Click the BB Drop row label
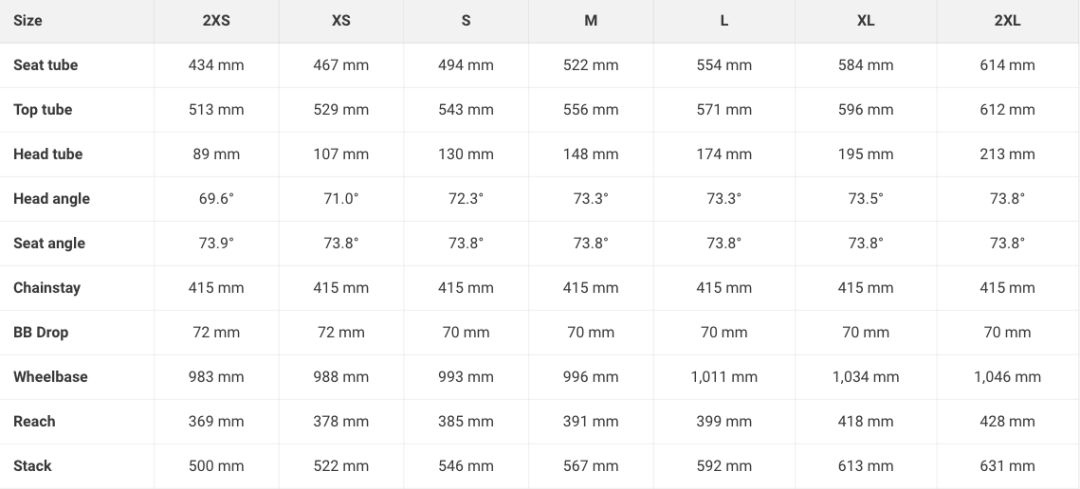This screenshot has height=489, width=1080. point(41,332)
